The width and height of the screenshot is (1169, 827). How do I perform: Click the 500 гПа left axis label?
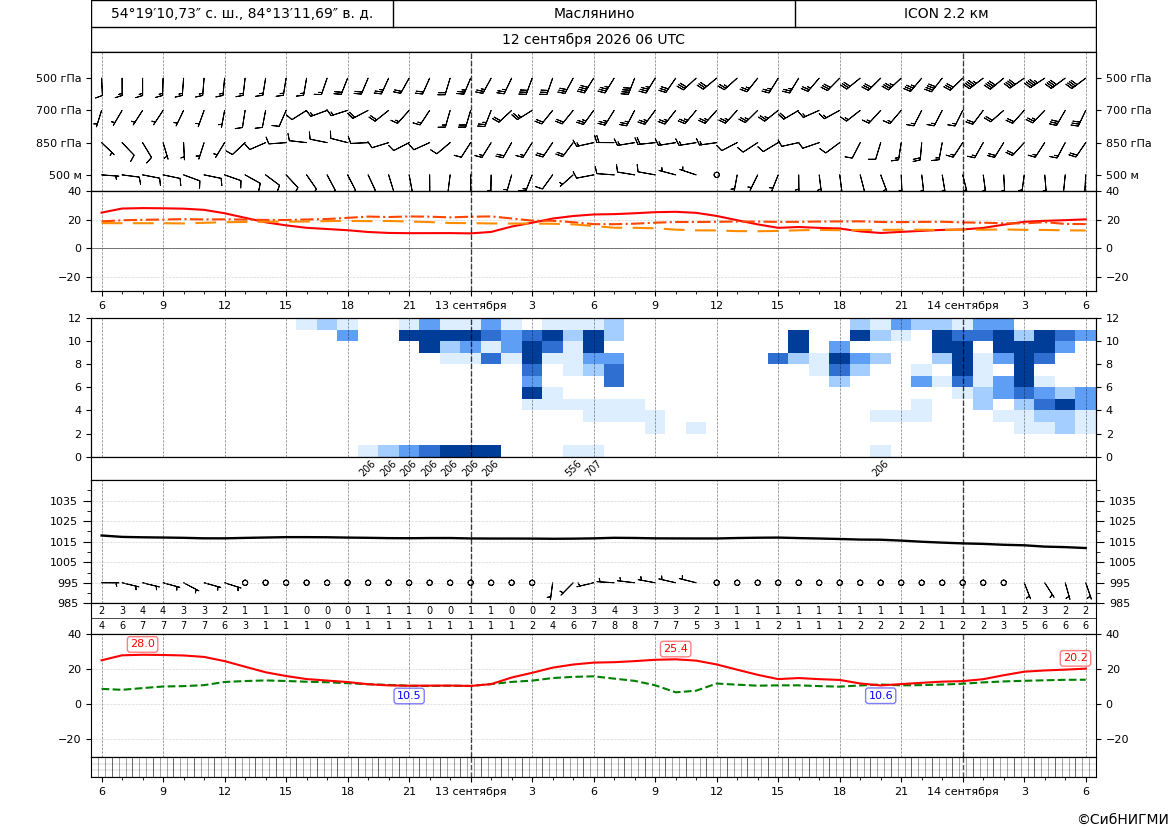pos(59,78)
